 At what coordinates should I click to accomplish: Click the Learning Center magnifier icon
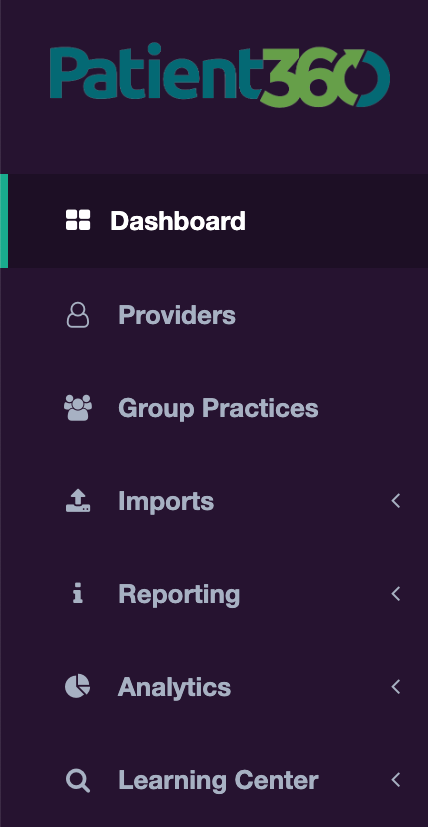coord(78,781)
